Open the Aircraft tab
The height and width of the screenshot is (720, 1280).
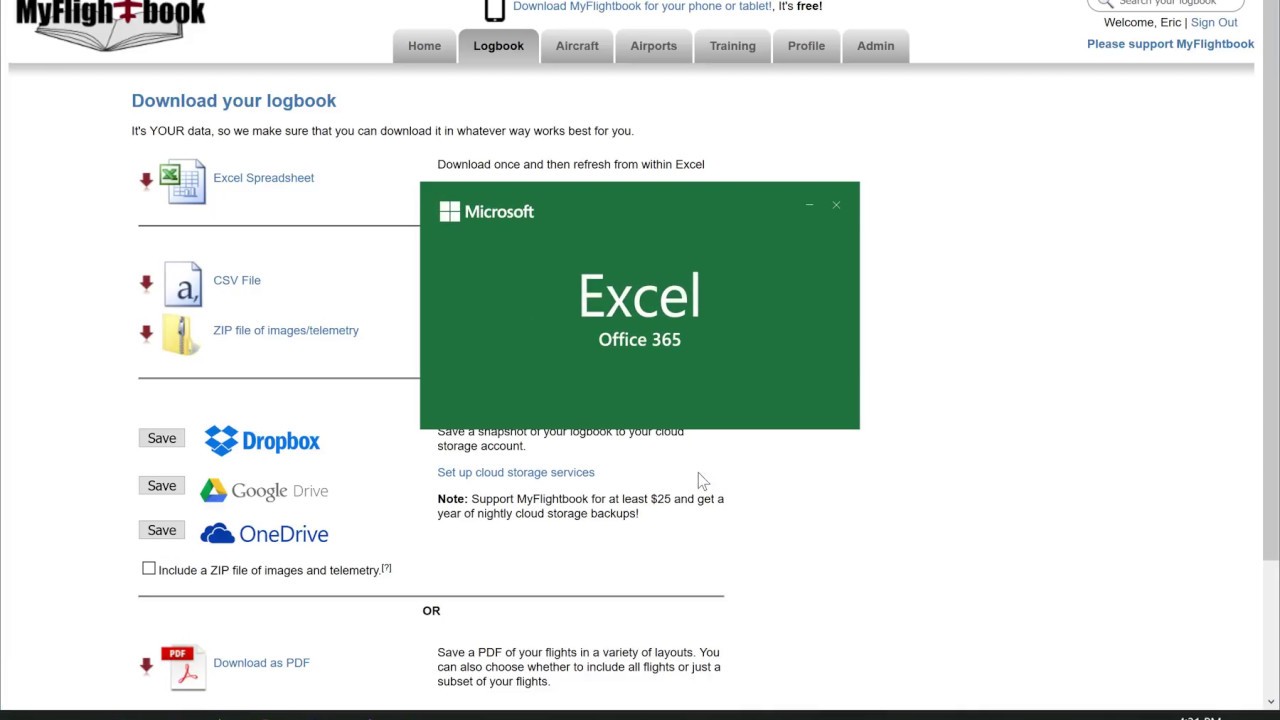point(577,46)
